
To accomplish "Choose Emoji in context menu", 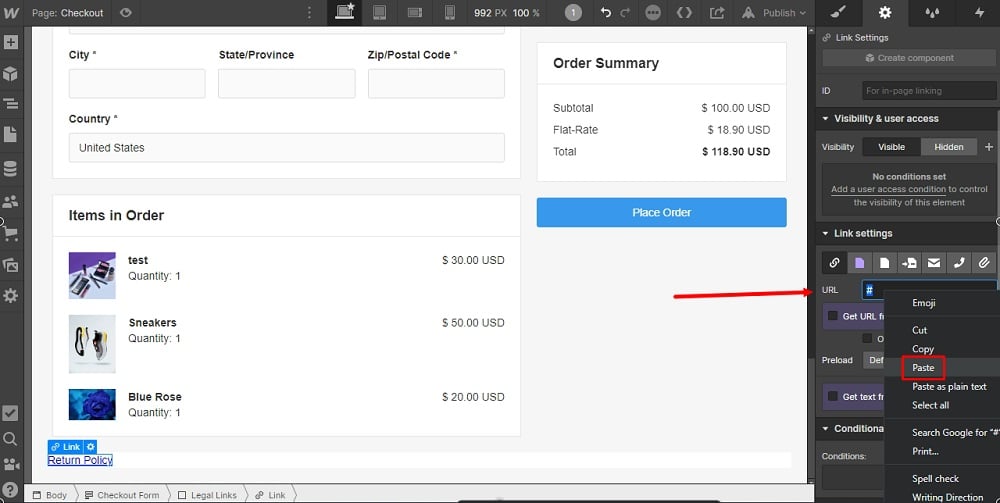I will (923, 303).
